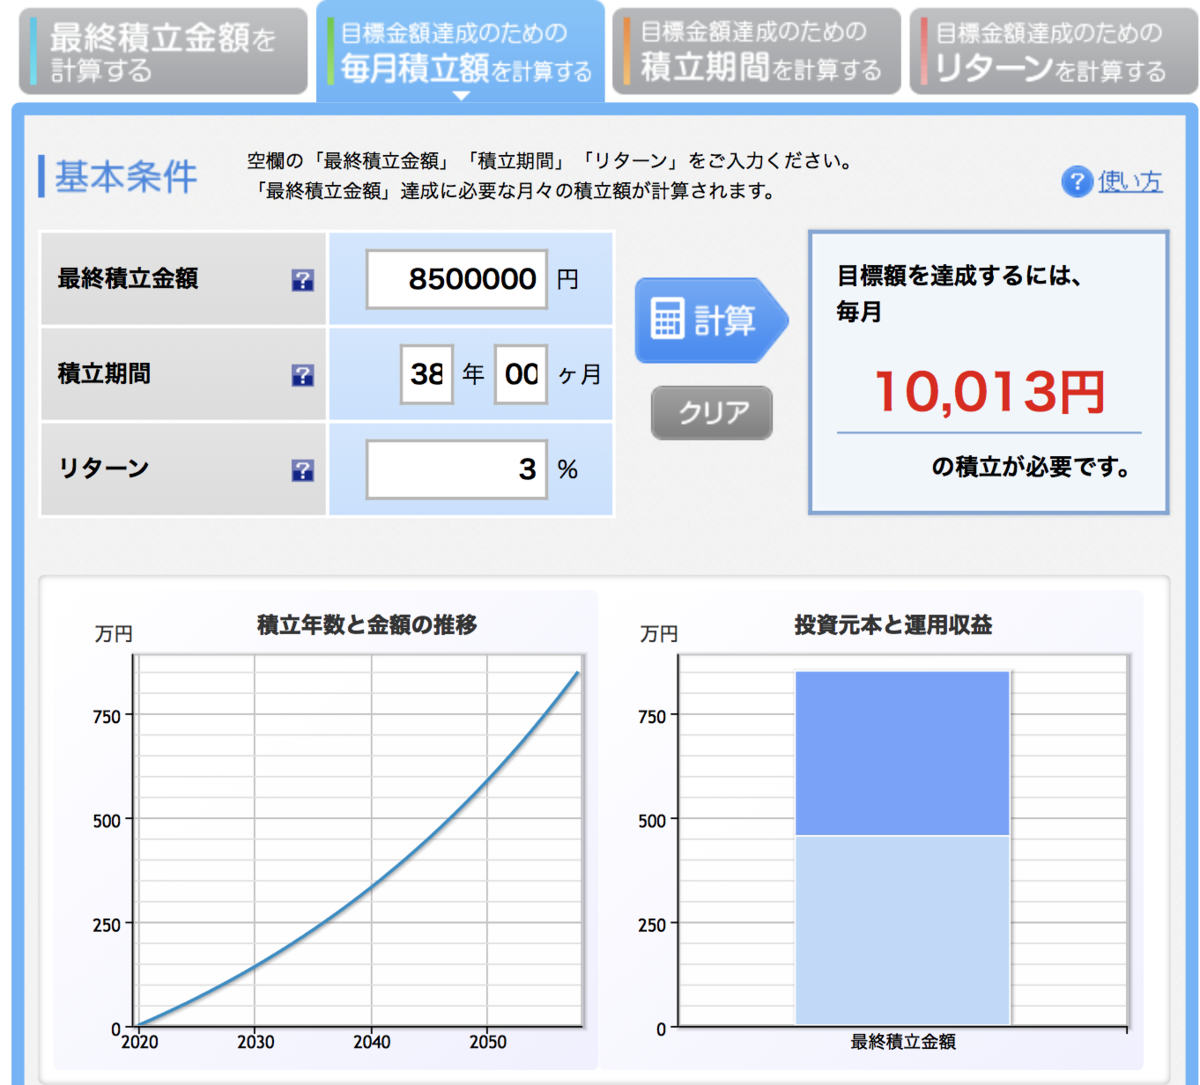Click the 最終積立金額 axis label under bar
1200x1085 pixels.
(x=903, y=1042)
